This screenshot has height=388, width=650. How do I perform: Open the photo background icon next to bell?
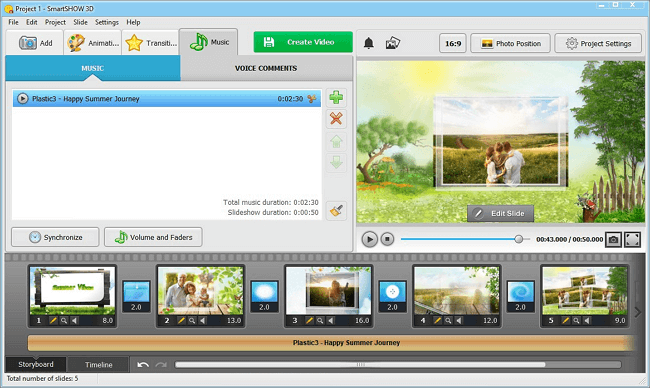(393, 43)
